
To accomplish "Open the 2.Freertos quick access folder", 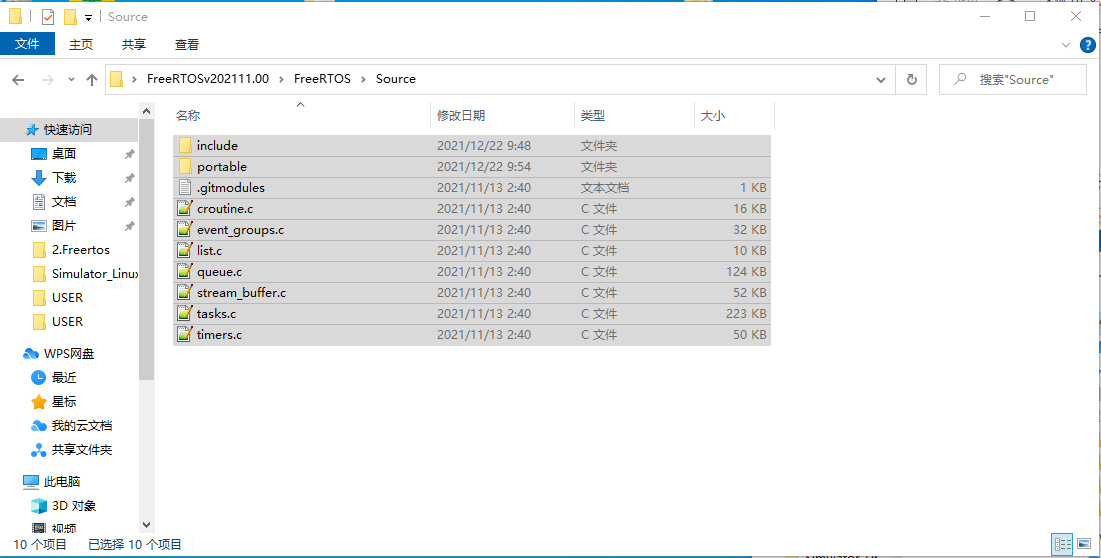I will coord(80,249).
